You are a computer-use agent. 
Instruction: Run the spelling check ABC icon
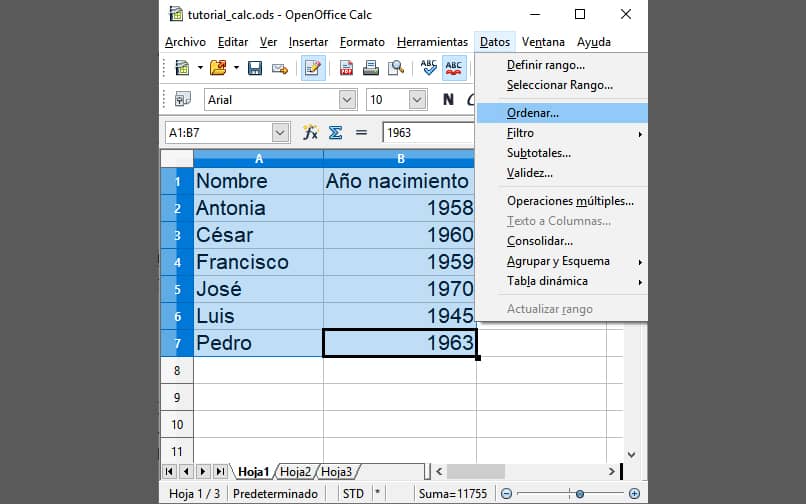coord(428,67)
